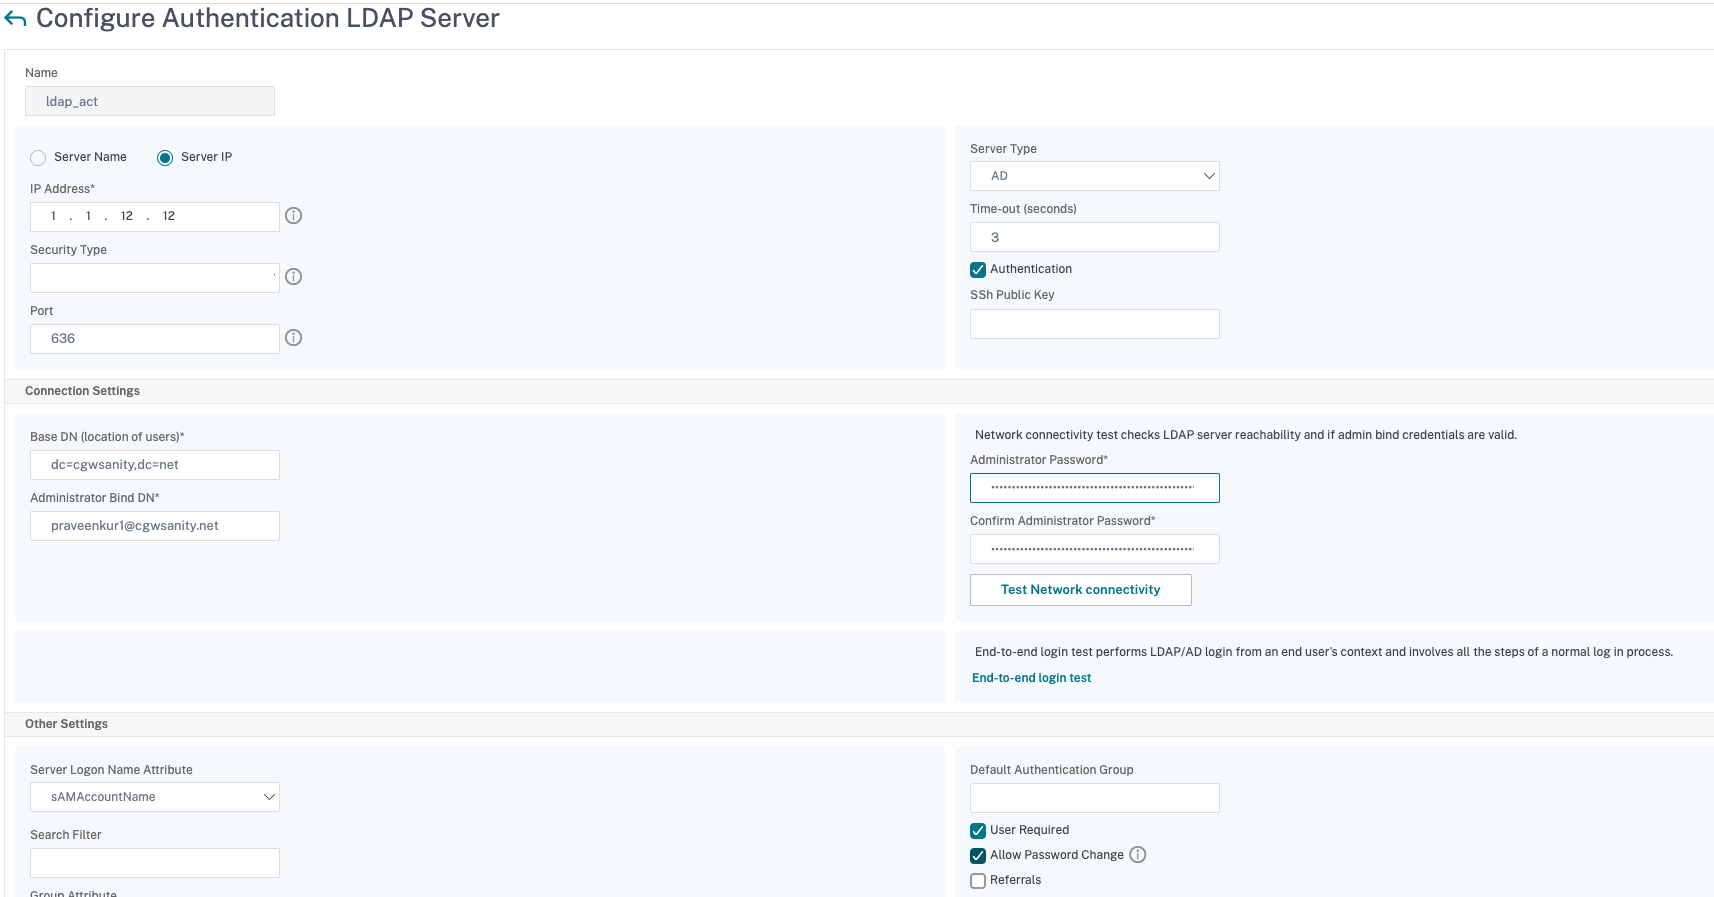Click the Default Authentication Group field
Viewport: 1714px width, 897px height.
pyautogui.click(x=1095, y=798)
